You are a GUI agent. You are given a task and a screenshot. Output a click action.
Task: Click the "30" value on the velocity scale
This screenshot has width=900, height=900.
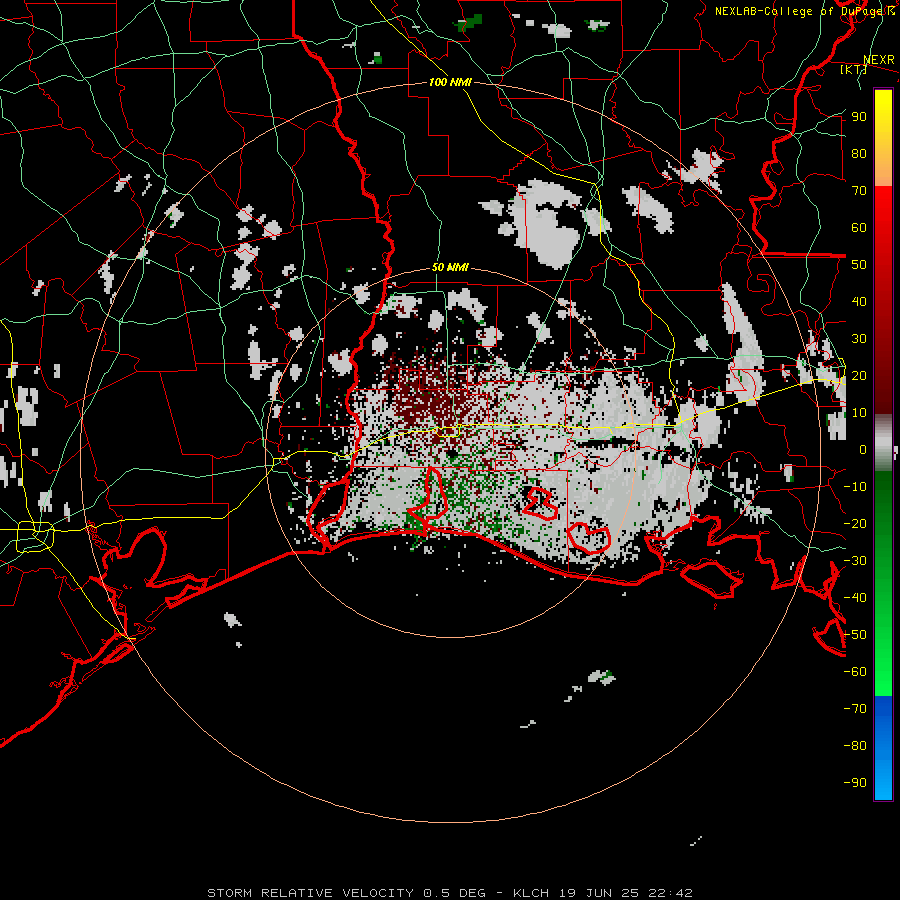click(859, 339)
